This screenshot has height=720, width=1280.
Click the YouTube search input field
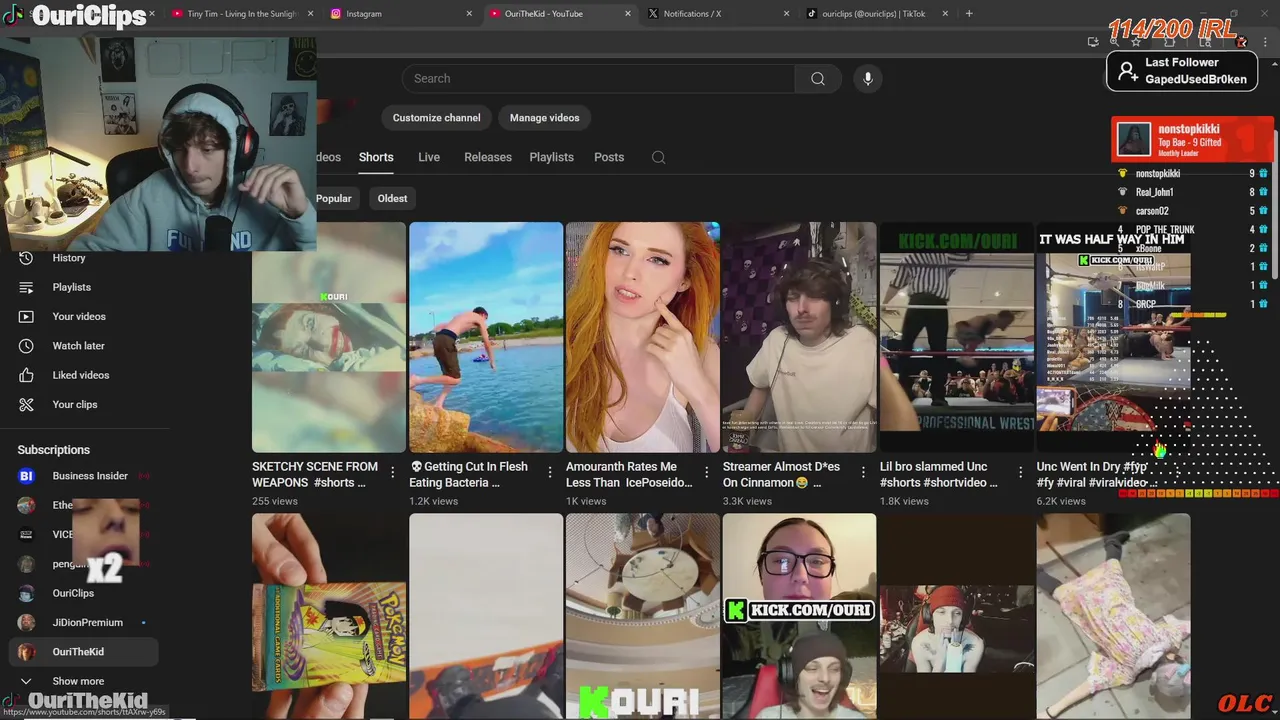598,79
